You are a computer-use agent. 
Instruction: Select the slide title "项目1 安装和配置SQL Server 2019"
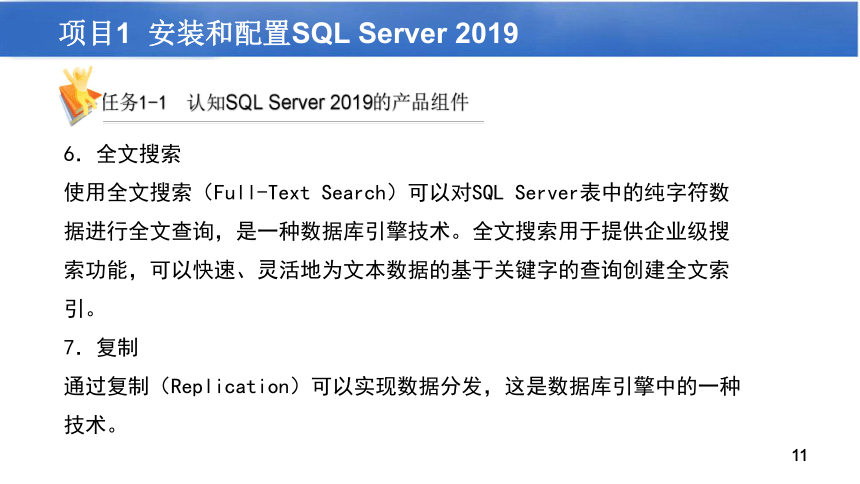click(288, 32)
